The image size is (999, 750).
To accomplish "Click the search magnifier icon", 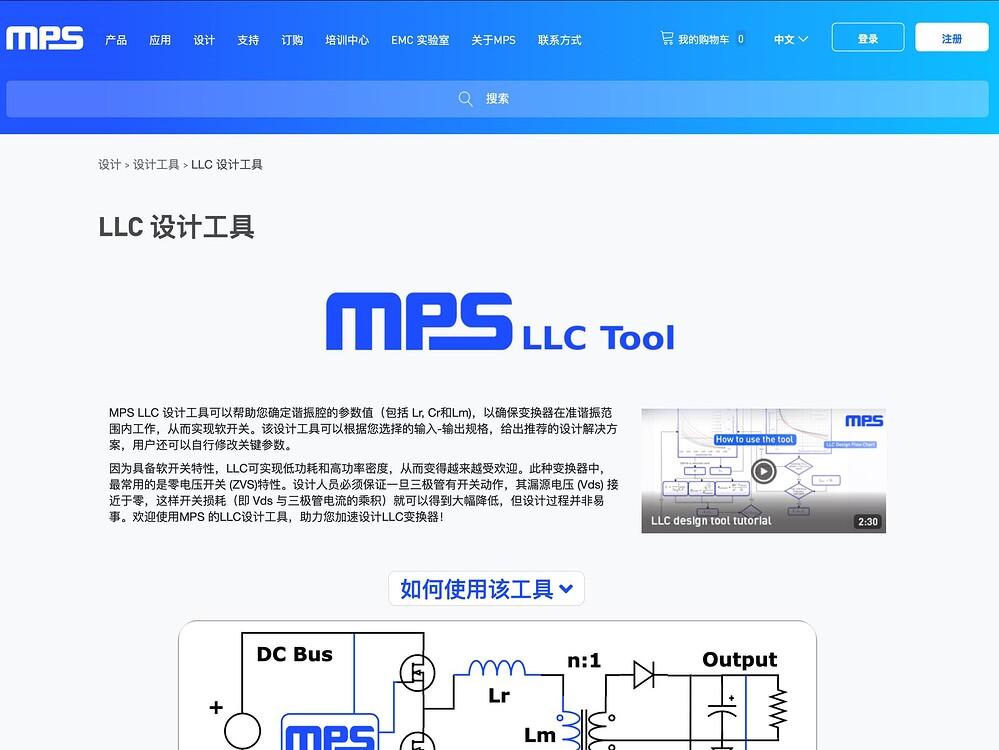I will click(465, 98).
